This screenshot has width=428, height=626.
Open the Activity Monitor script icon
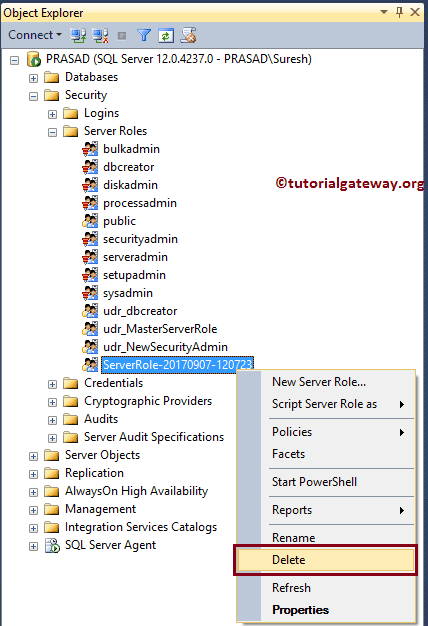point(188,35)
